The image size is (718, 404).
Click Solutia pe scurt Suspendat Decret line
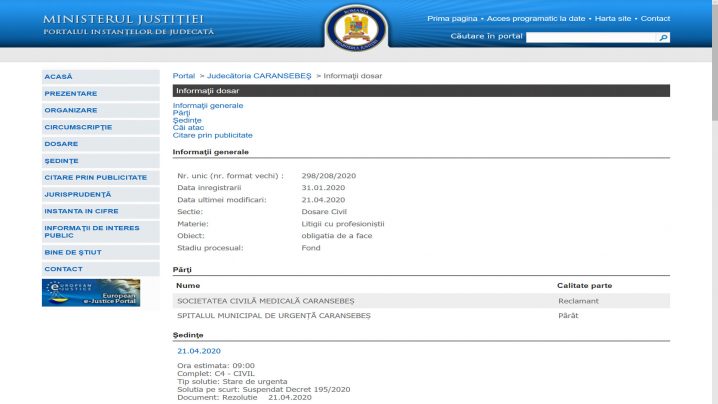pos(264,389)
